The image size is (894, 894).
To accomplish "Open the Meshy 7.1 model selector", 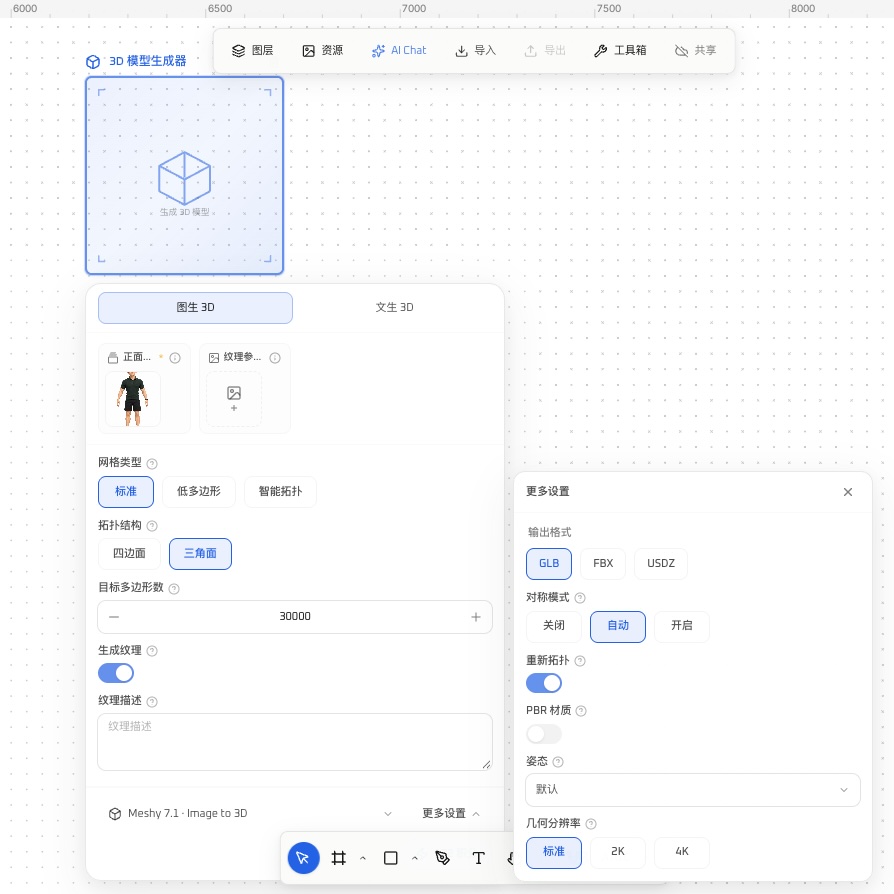I will tap(250, 814).
